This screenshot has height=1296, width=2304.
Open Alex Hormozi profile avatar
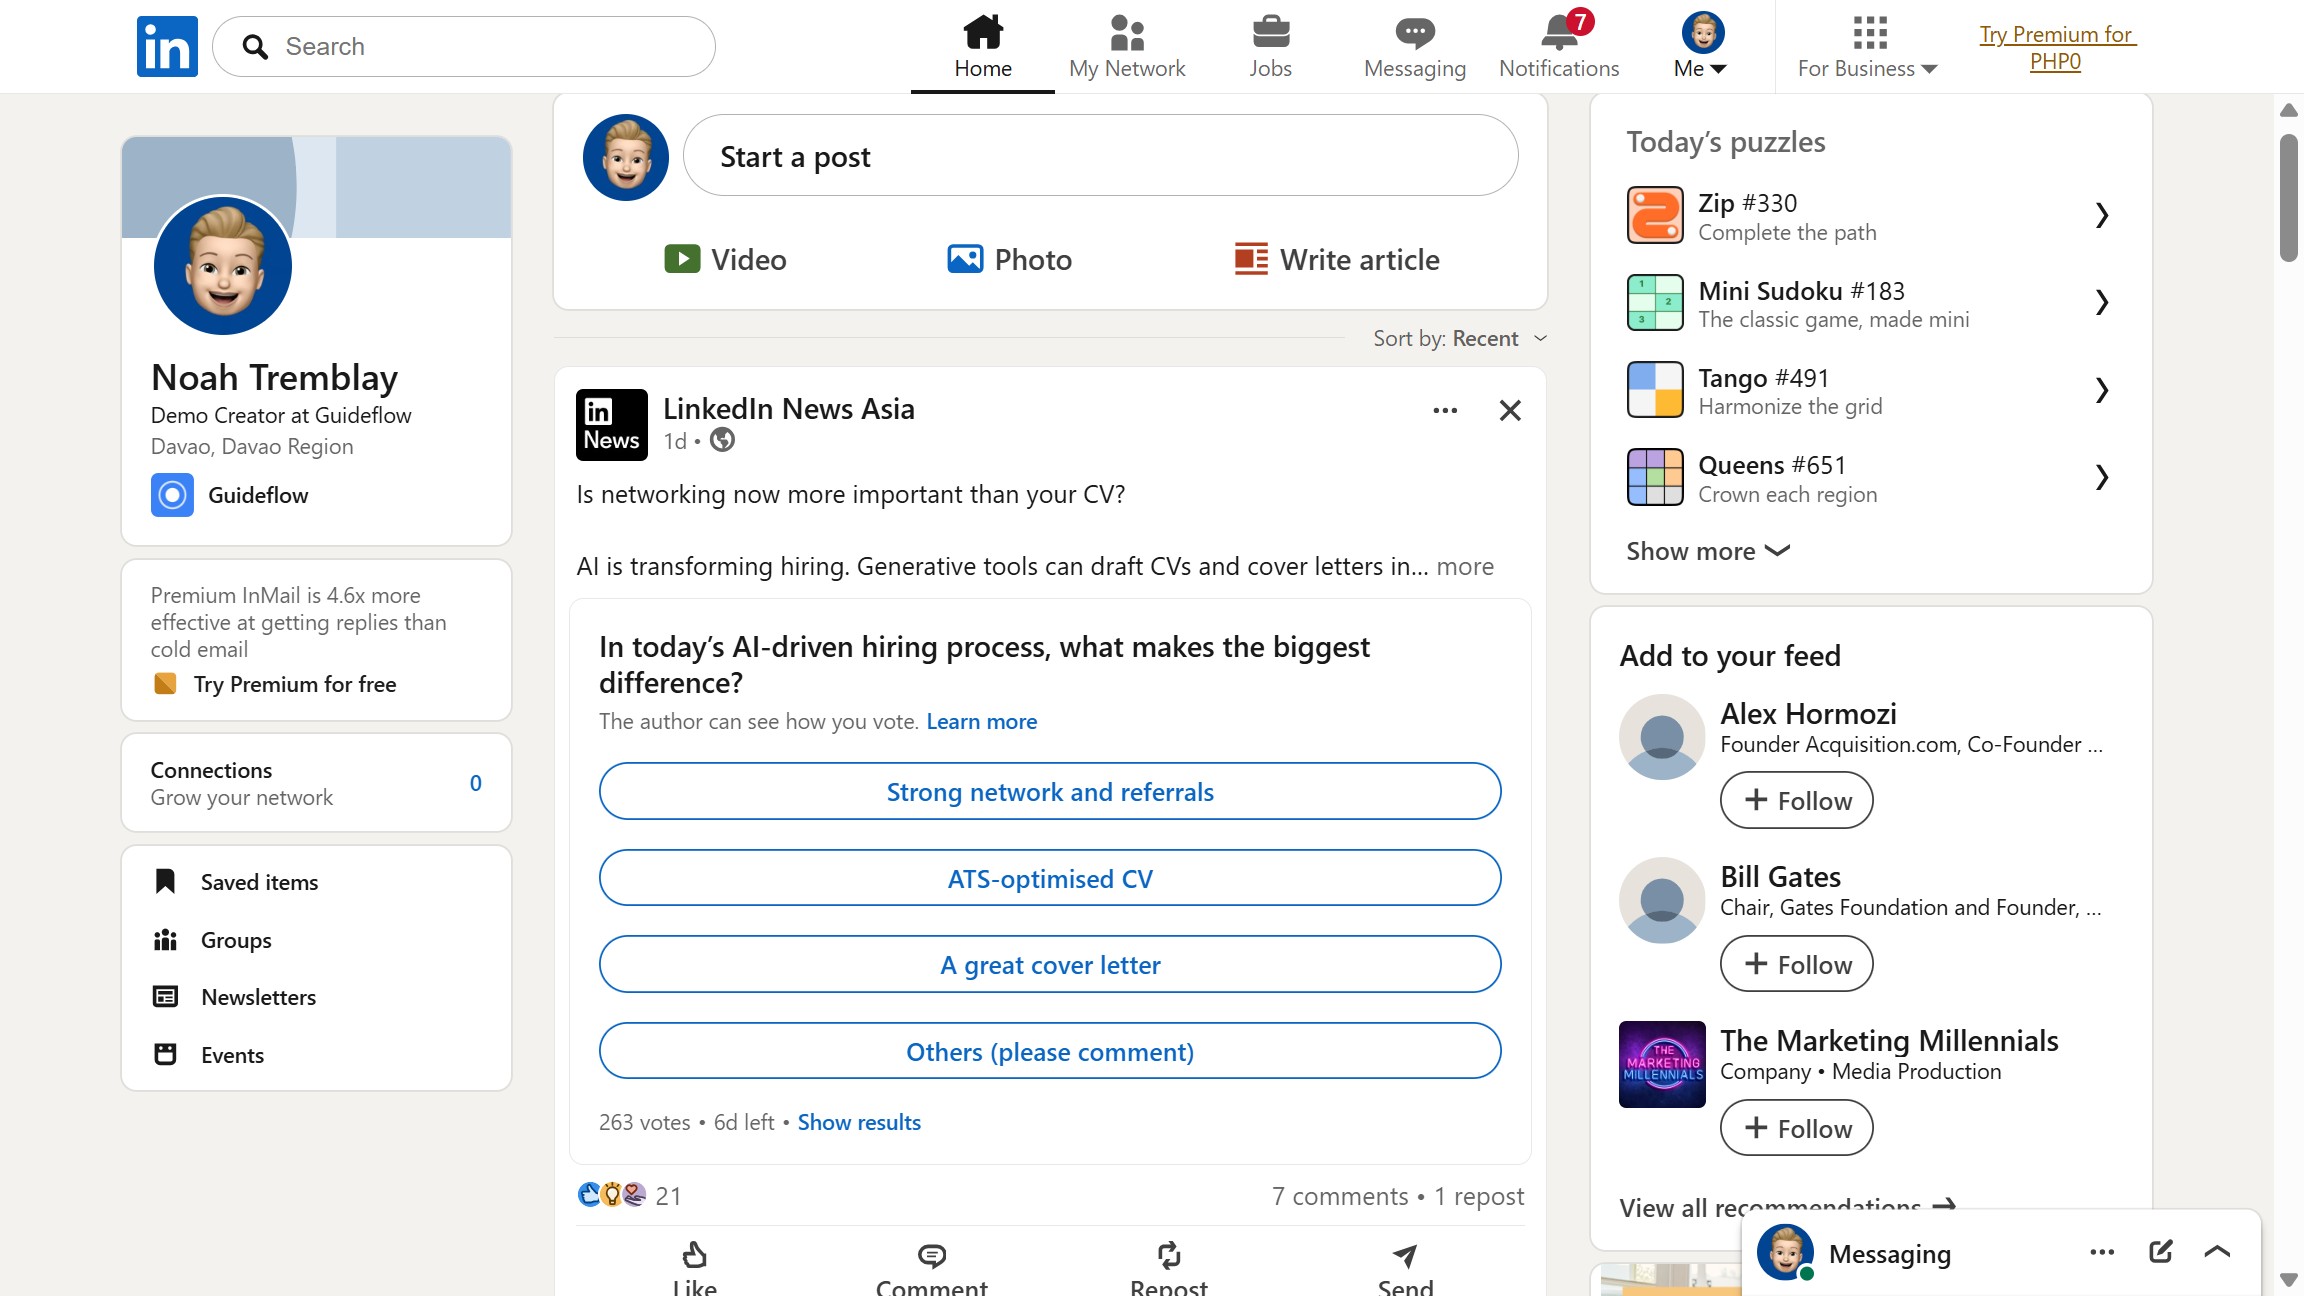pos(1662,737)
